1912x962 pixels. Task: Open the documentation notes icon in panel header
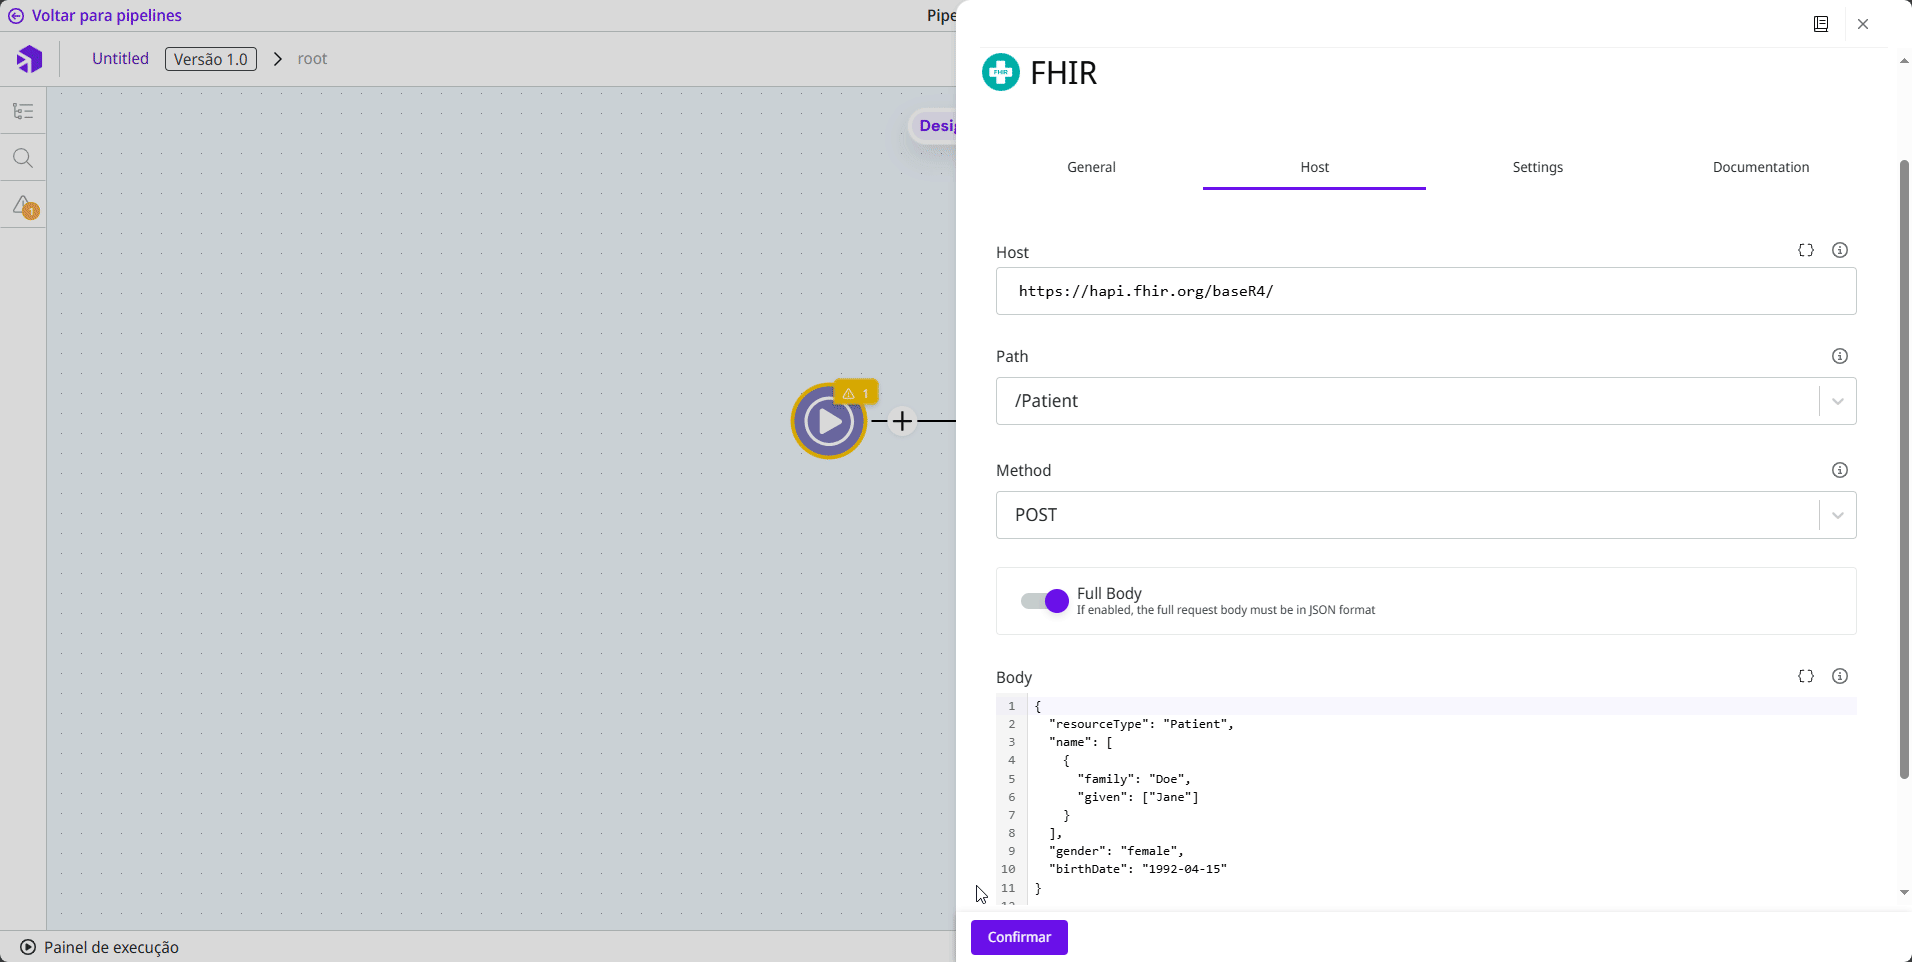(1821, 24)
